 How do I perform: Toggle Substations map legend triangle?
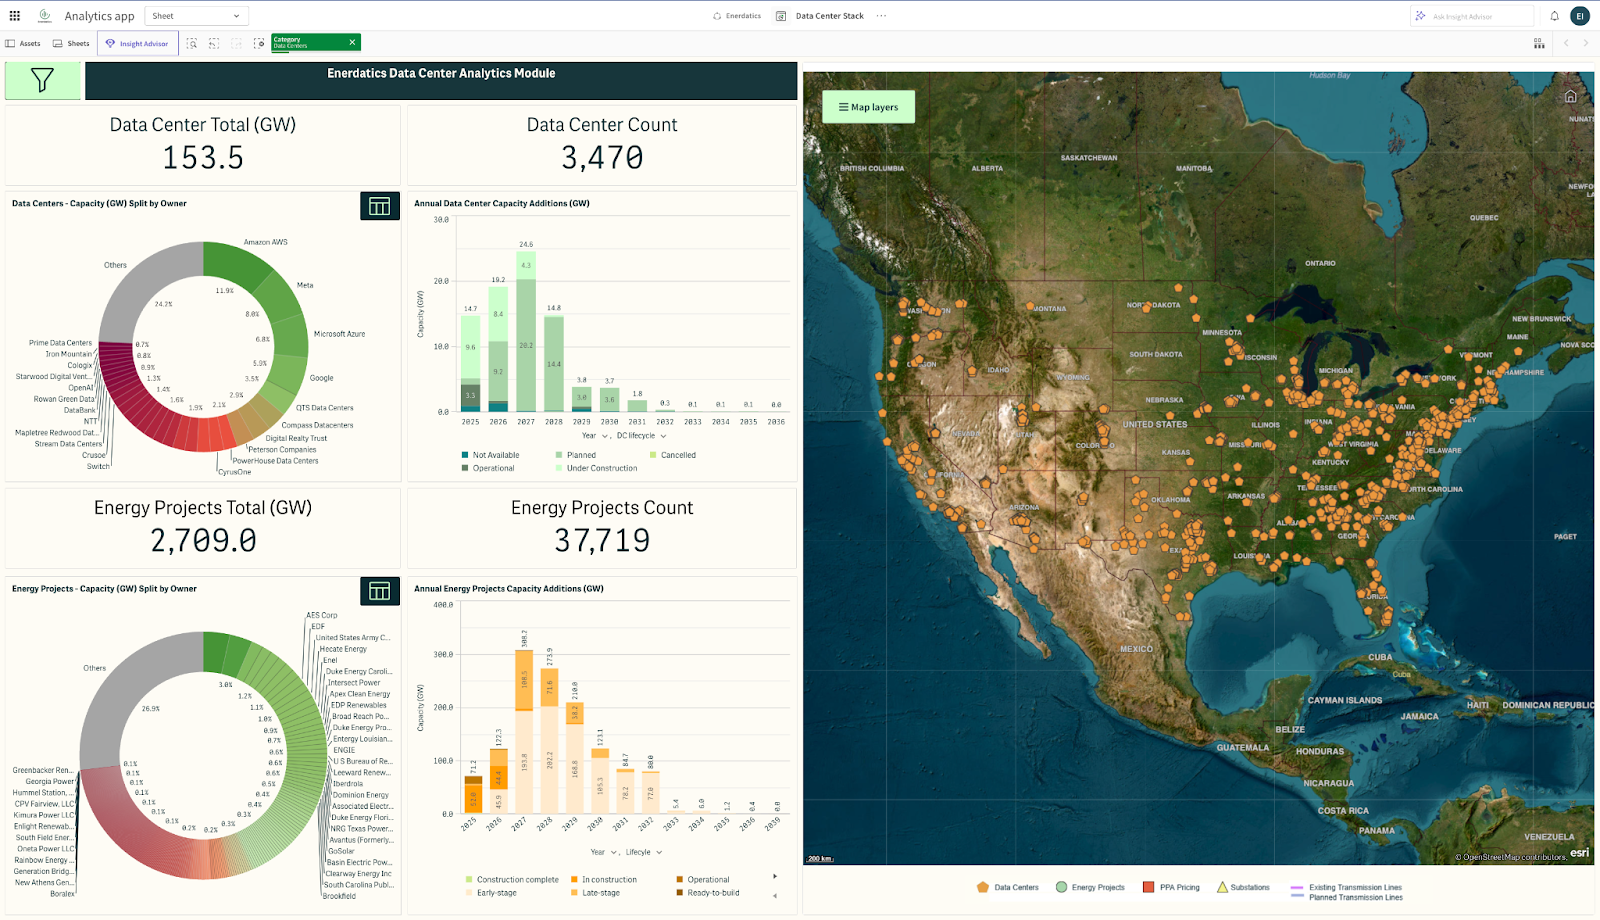[1222, 887]
